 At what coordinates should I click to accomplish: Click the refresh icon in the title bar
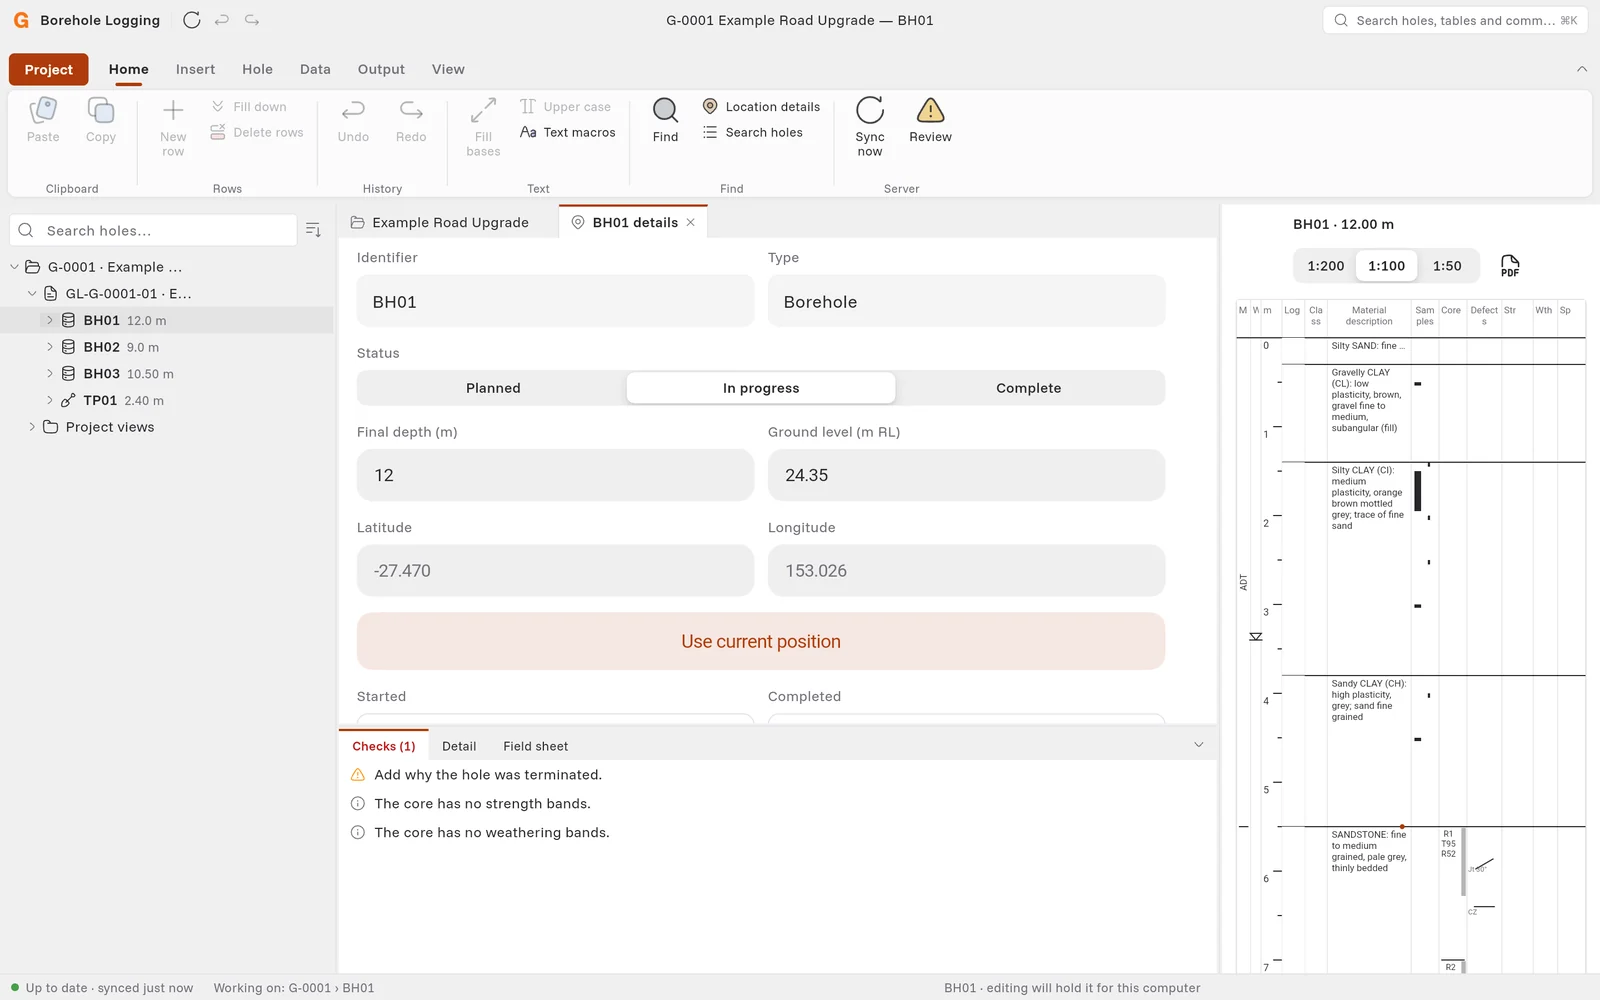click(192, 20)
